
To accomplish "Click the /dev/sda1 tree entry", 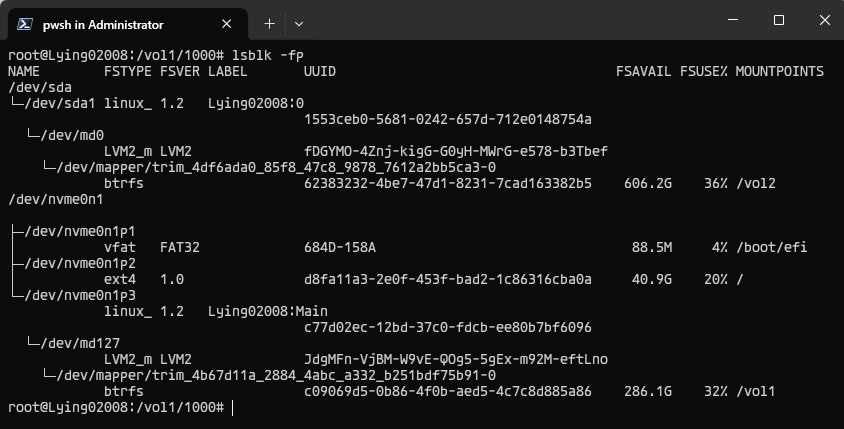I will [60, 103].
